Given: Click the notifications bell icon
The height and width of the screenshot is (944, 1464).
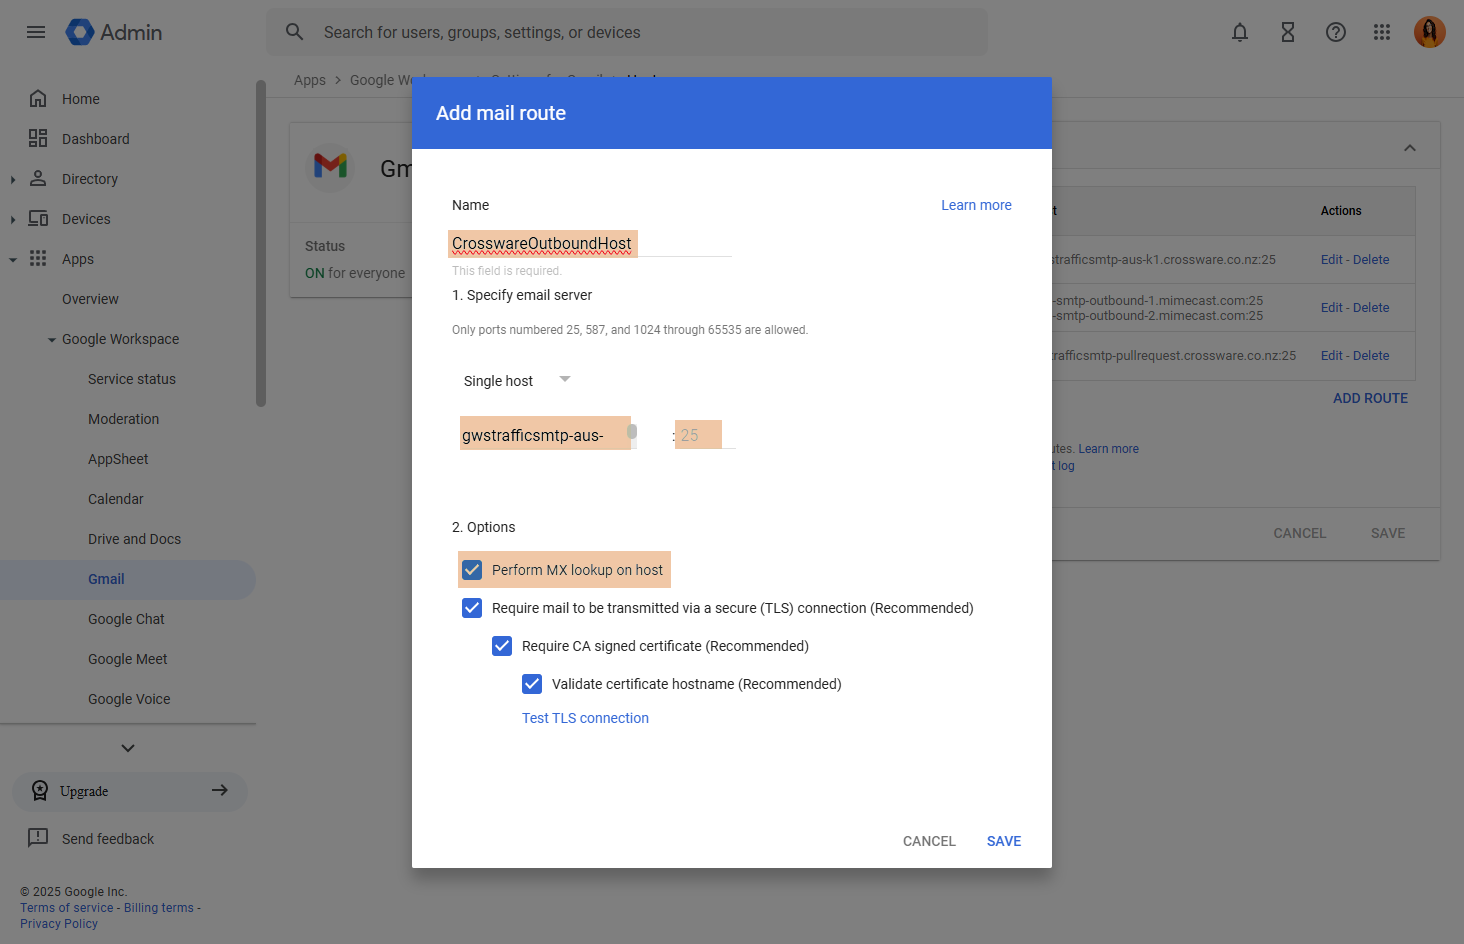Looking at the screenshot, I should pyautogui.click(x=1240, y=32).
